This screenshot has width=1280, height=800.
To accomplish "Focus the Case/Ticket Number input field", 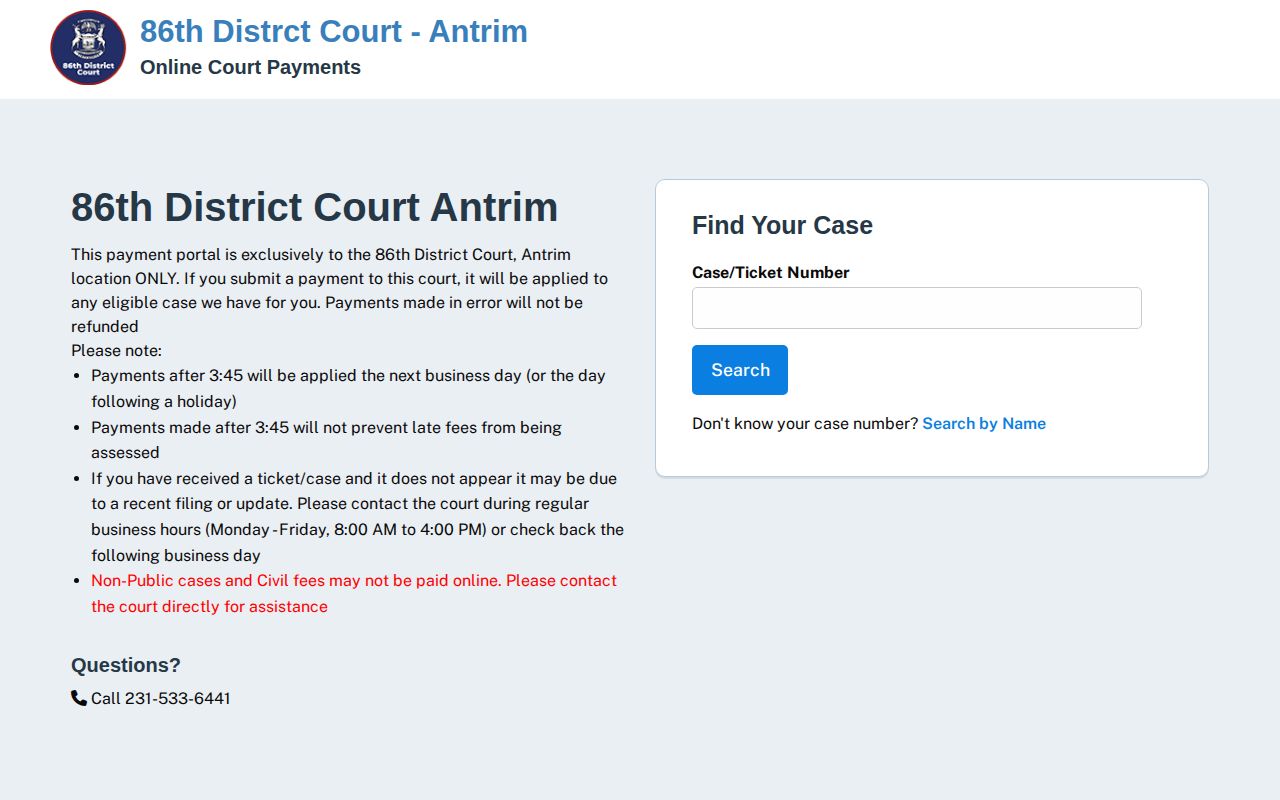I will point(916,308).
